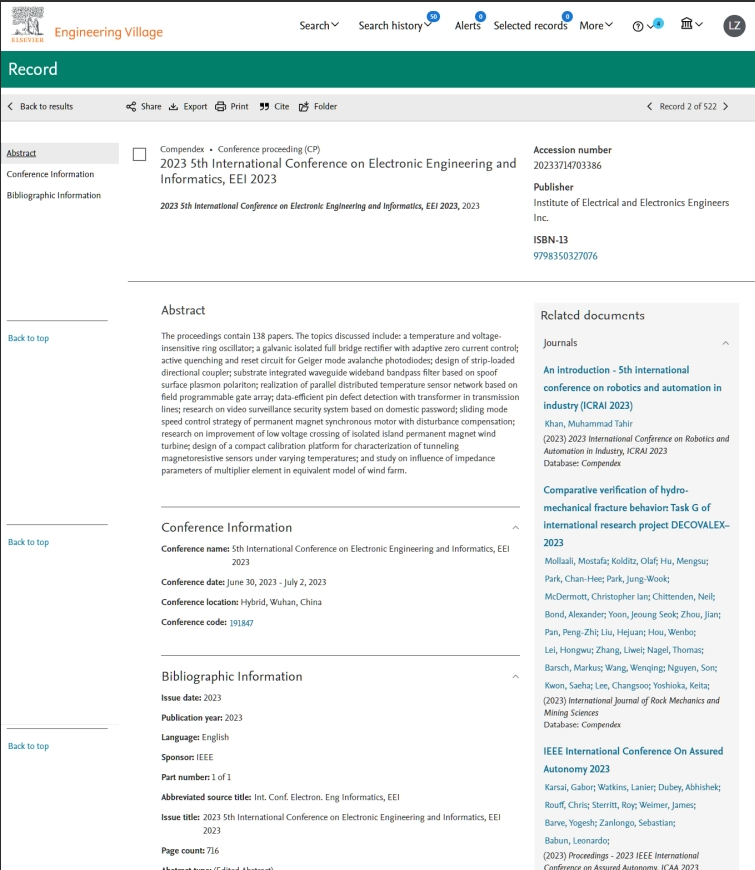This screenshot has height=870, width=755.
Task: Open 'An introduction - 5th international conference' article
Action: click(x=632, y=388)
